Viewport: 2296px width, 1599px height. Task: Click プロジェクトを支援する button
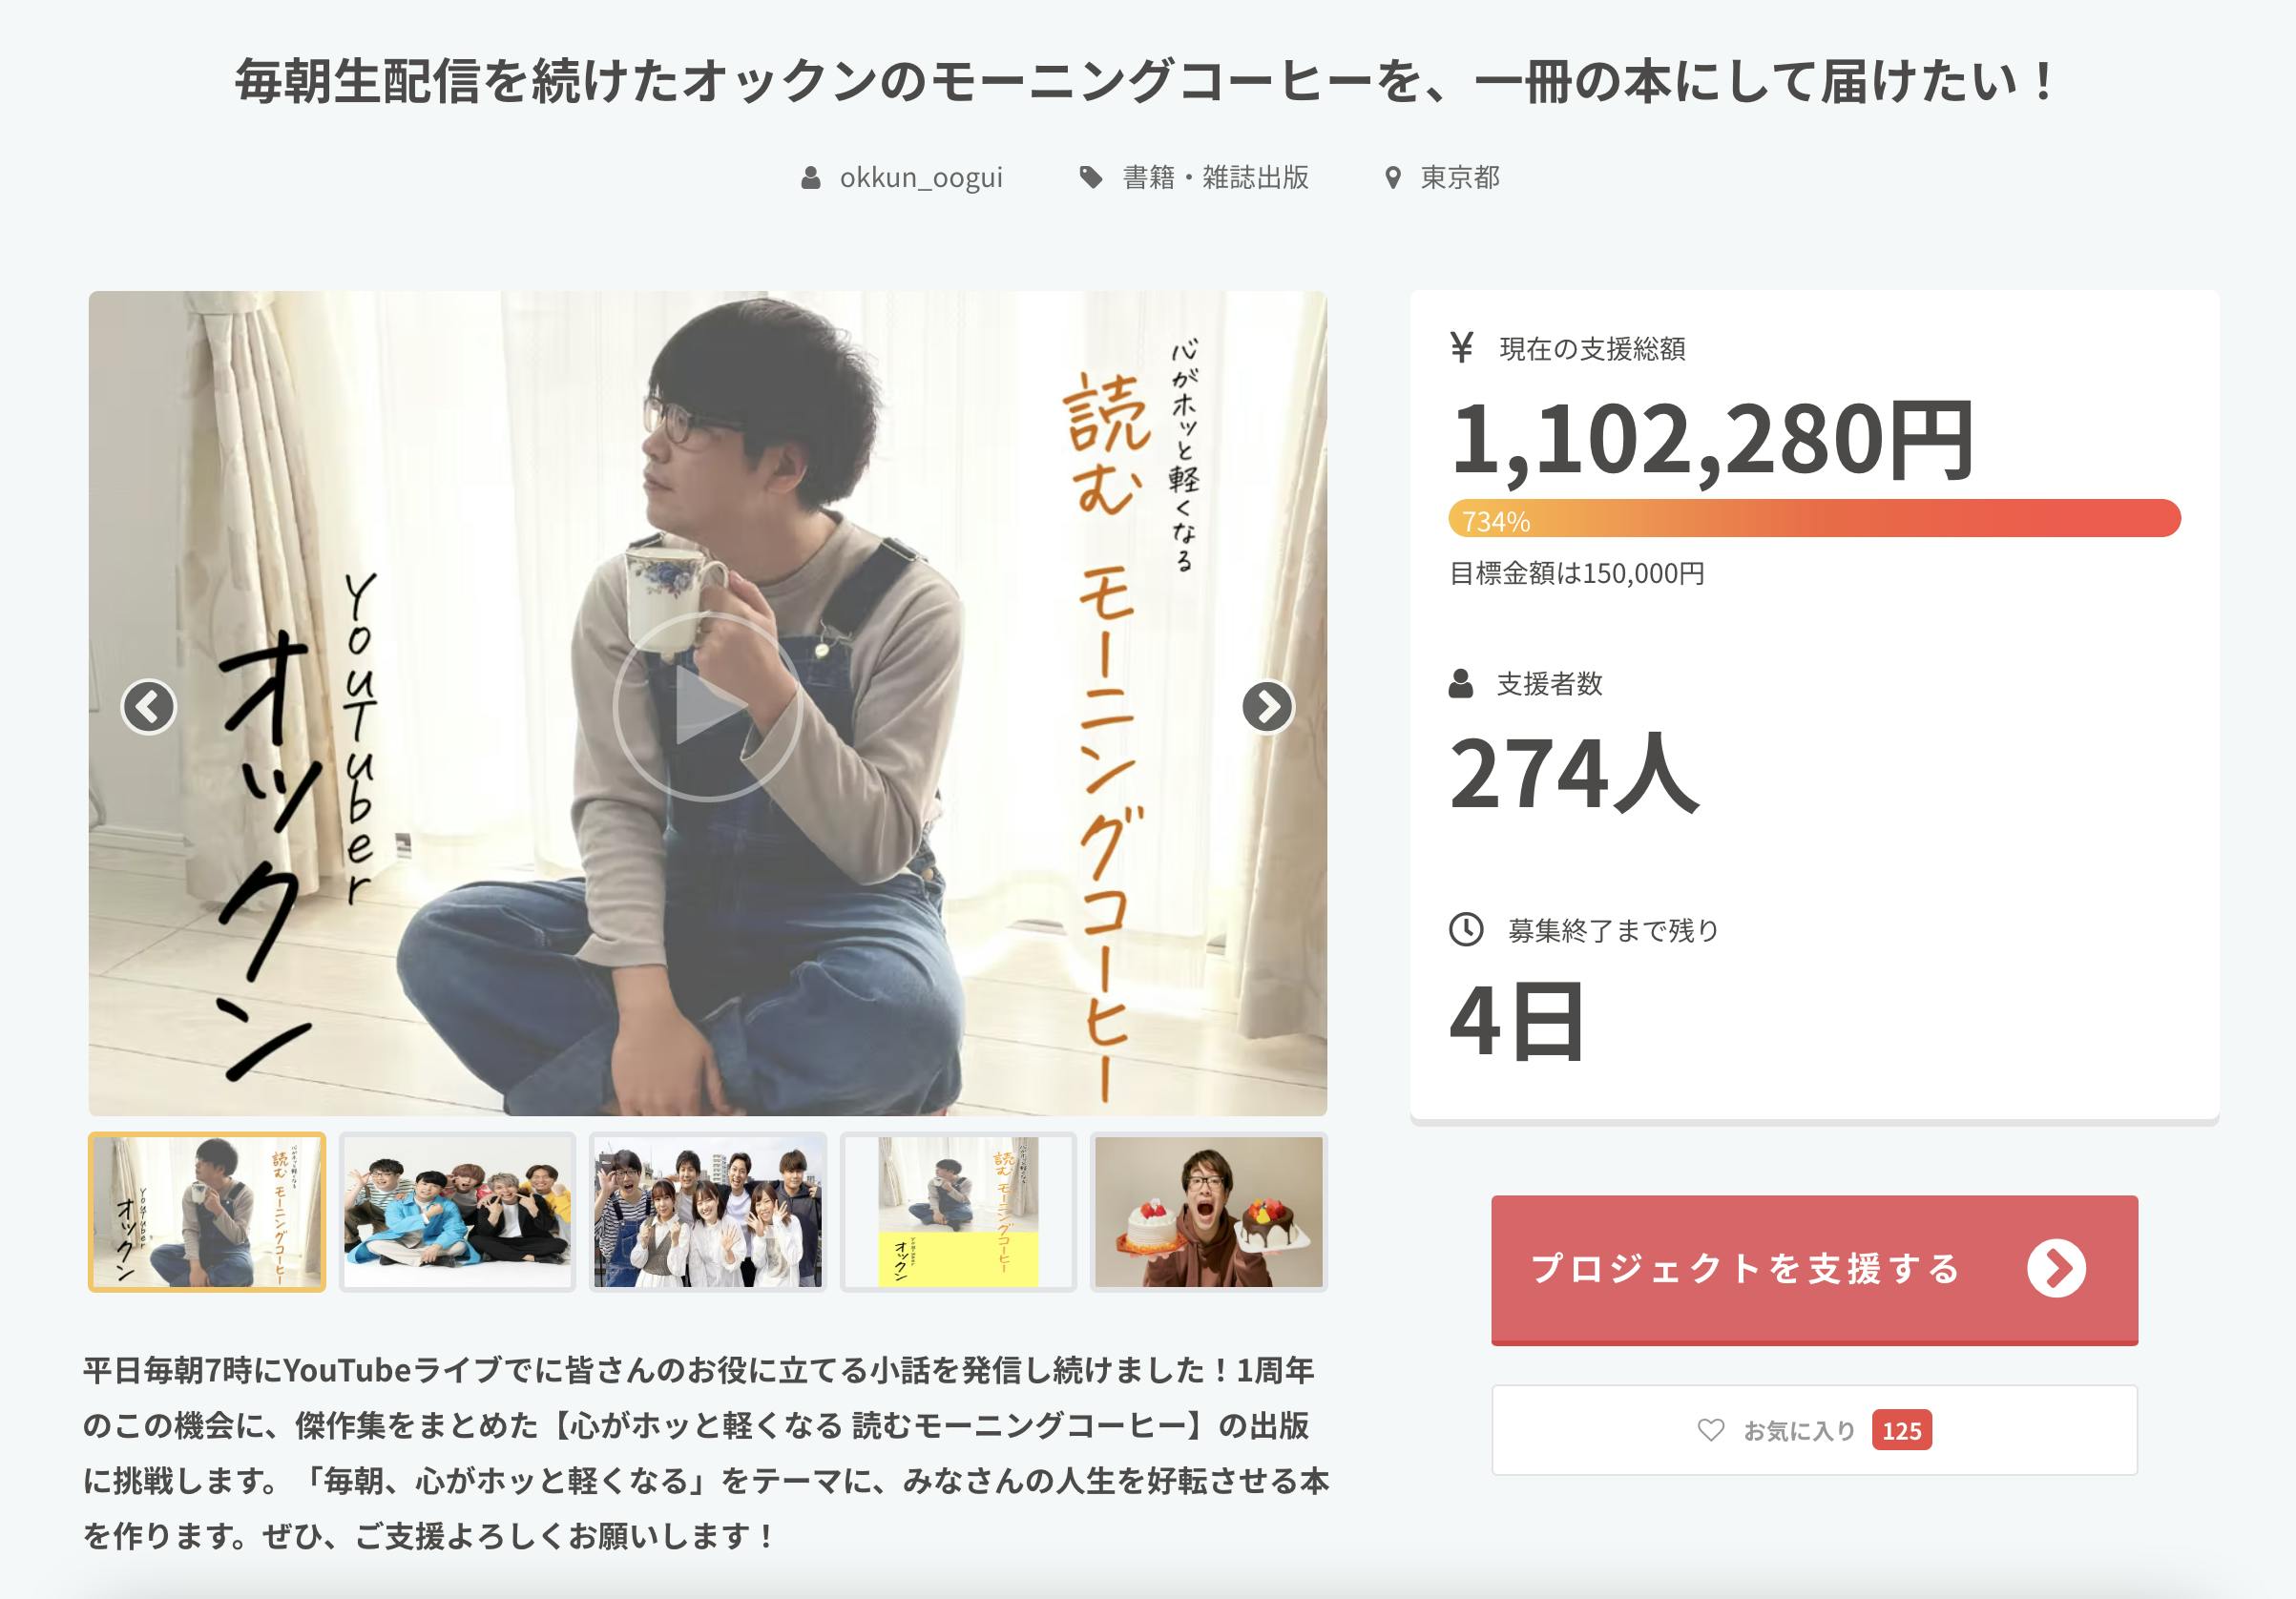pyautogui.click(x=1814, y=1269)
